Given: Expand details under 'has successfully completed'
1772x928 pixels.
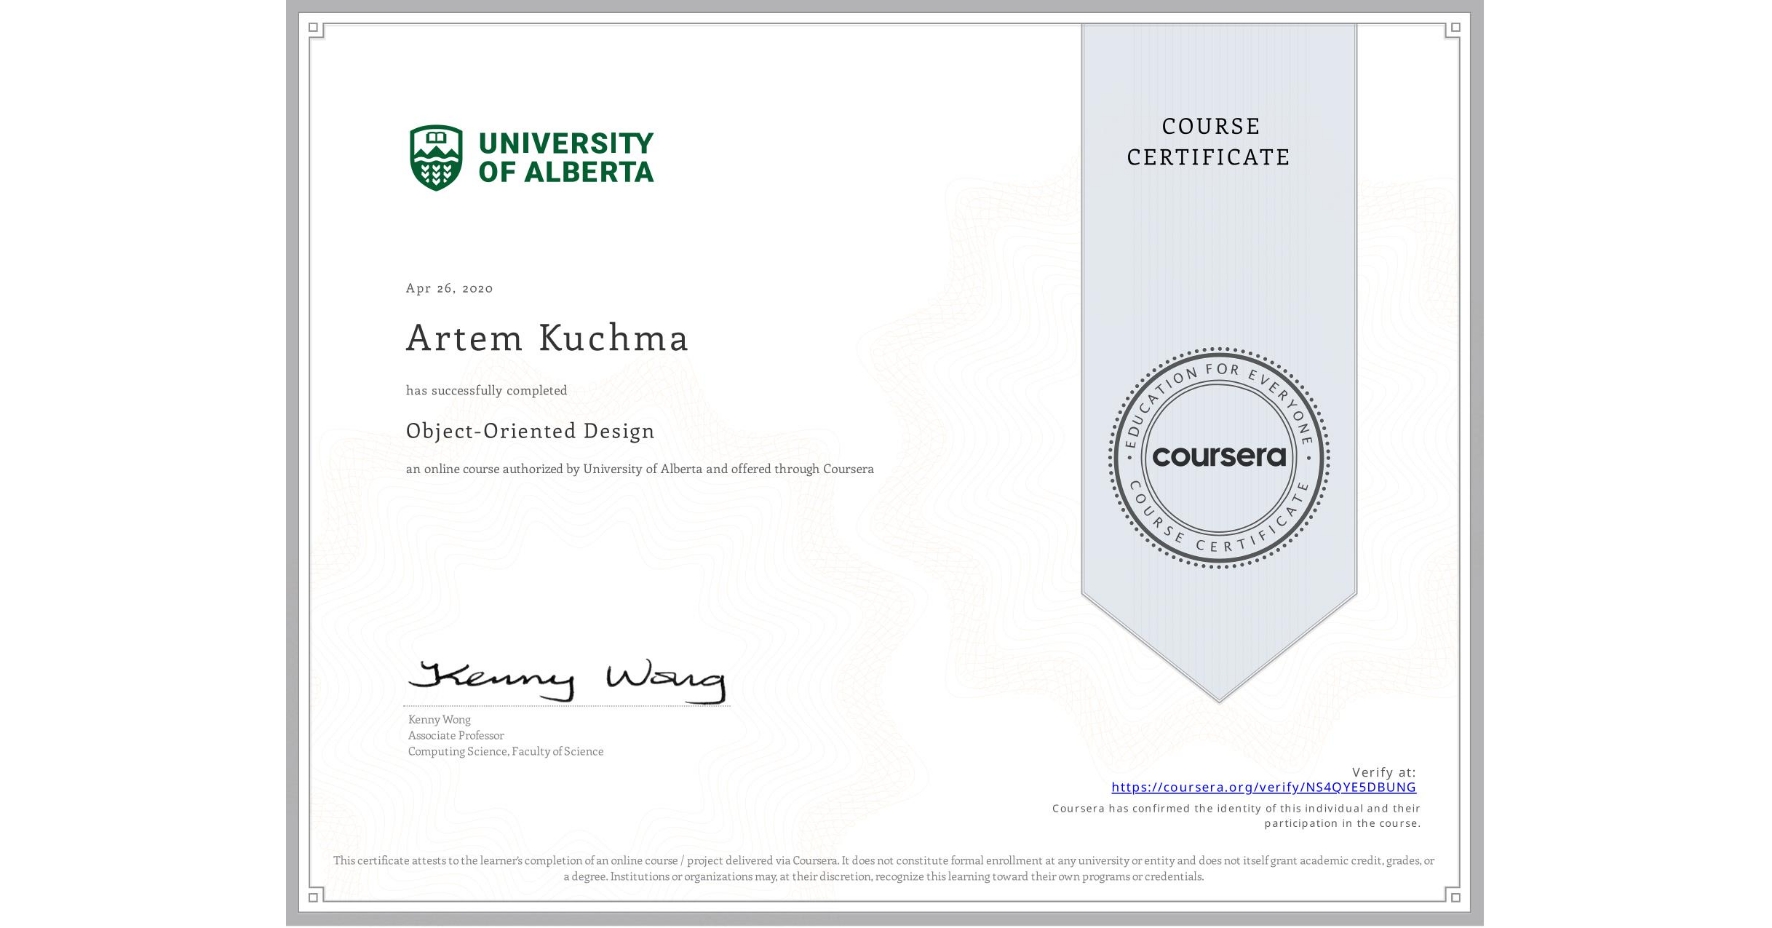Looking at the screenshot, I should [486, 390].
